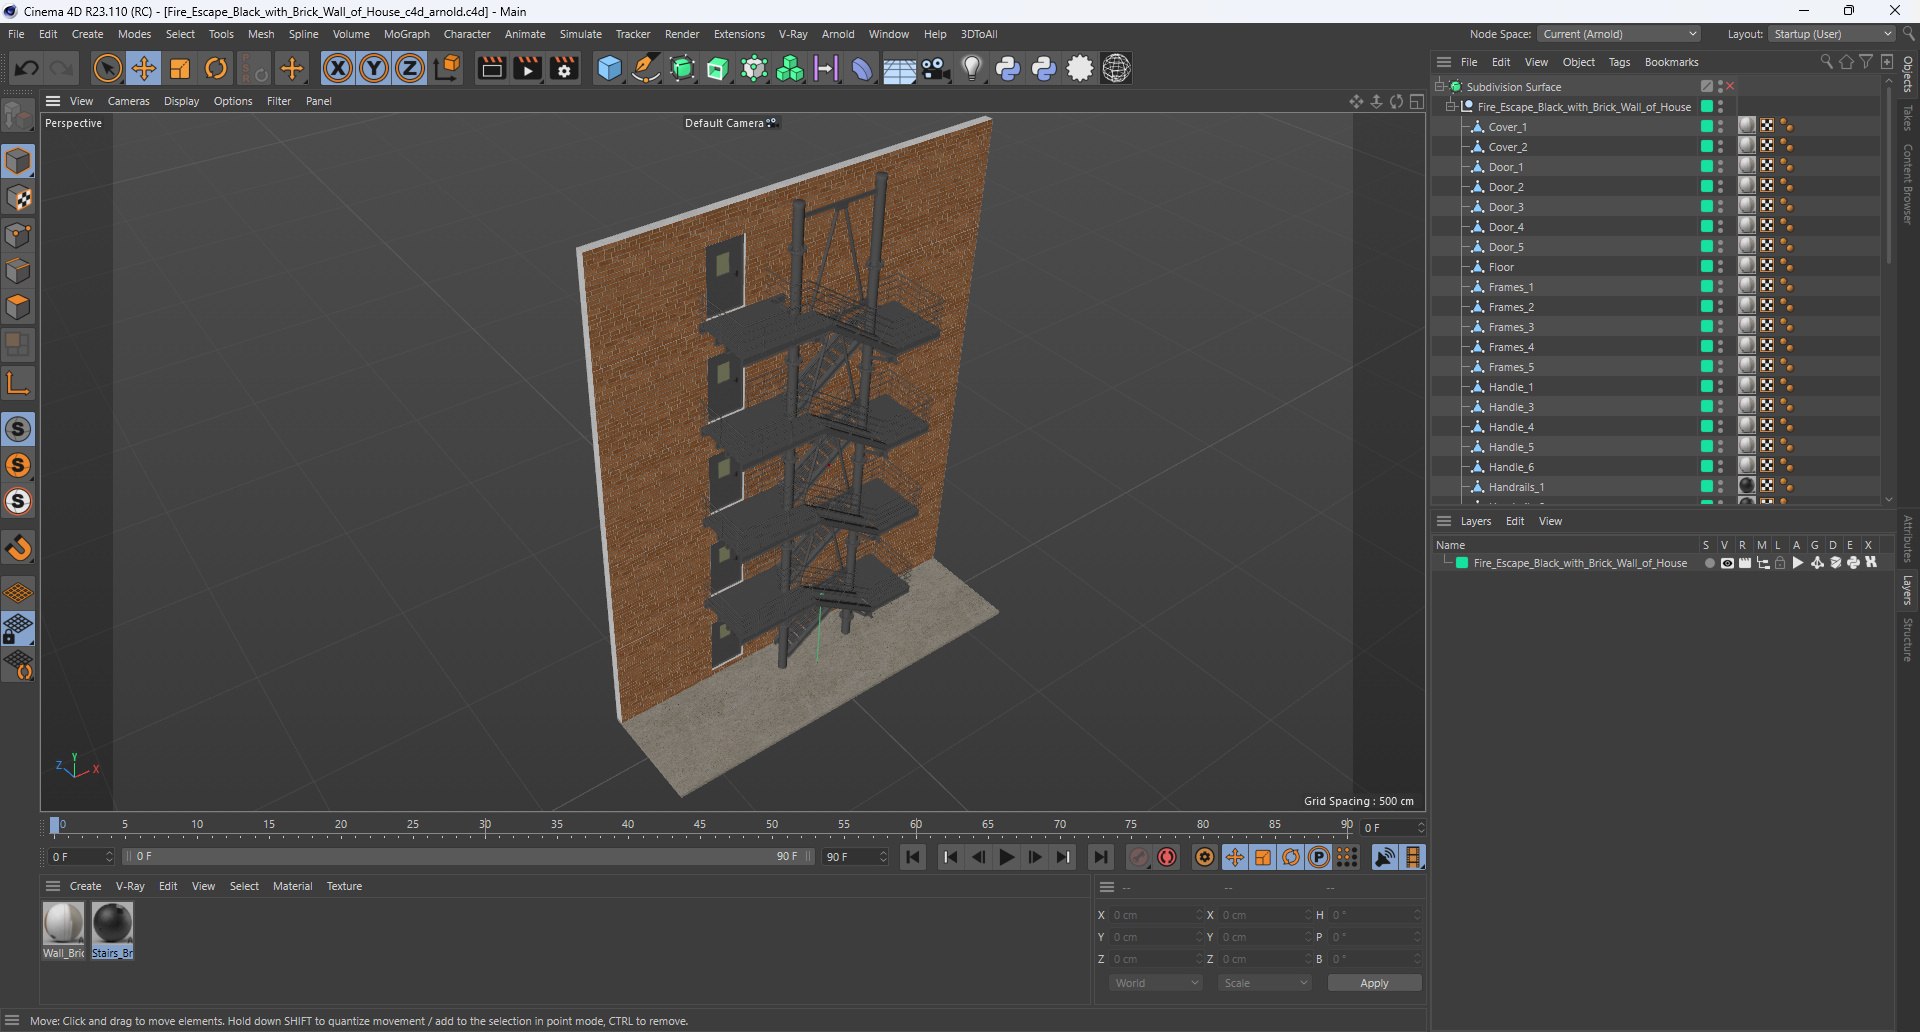Toggle X axis lock
Viewport: 1920px width, 1032px height.
338,68
